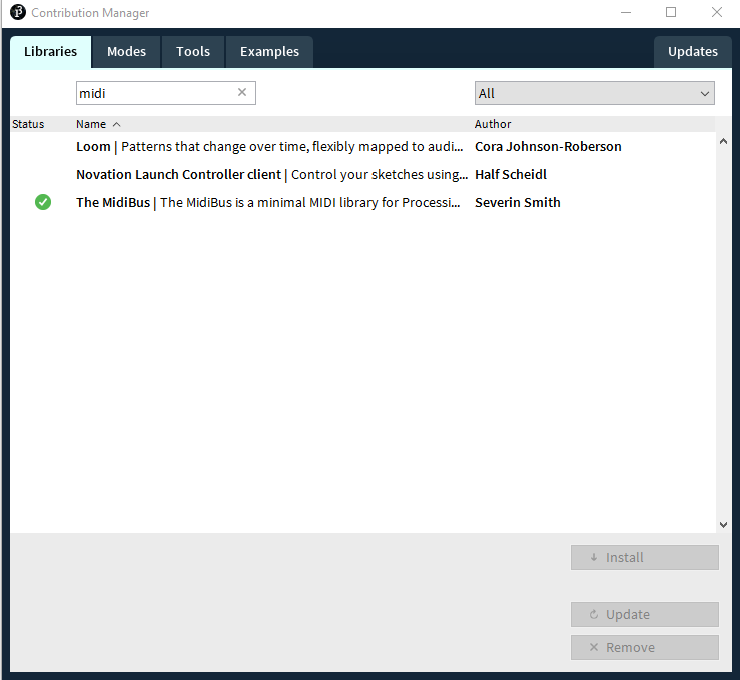The height and width of the screenshot is (680, 740).
Task: Click author Half Scheidl
Action: click(x=511, y=175)
